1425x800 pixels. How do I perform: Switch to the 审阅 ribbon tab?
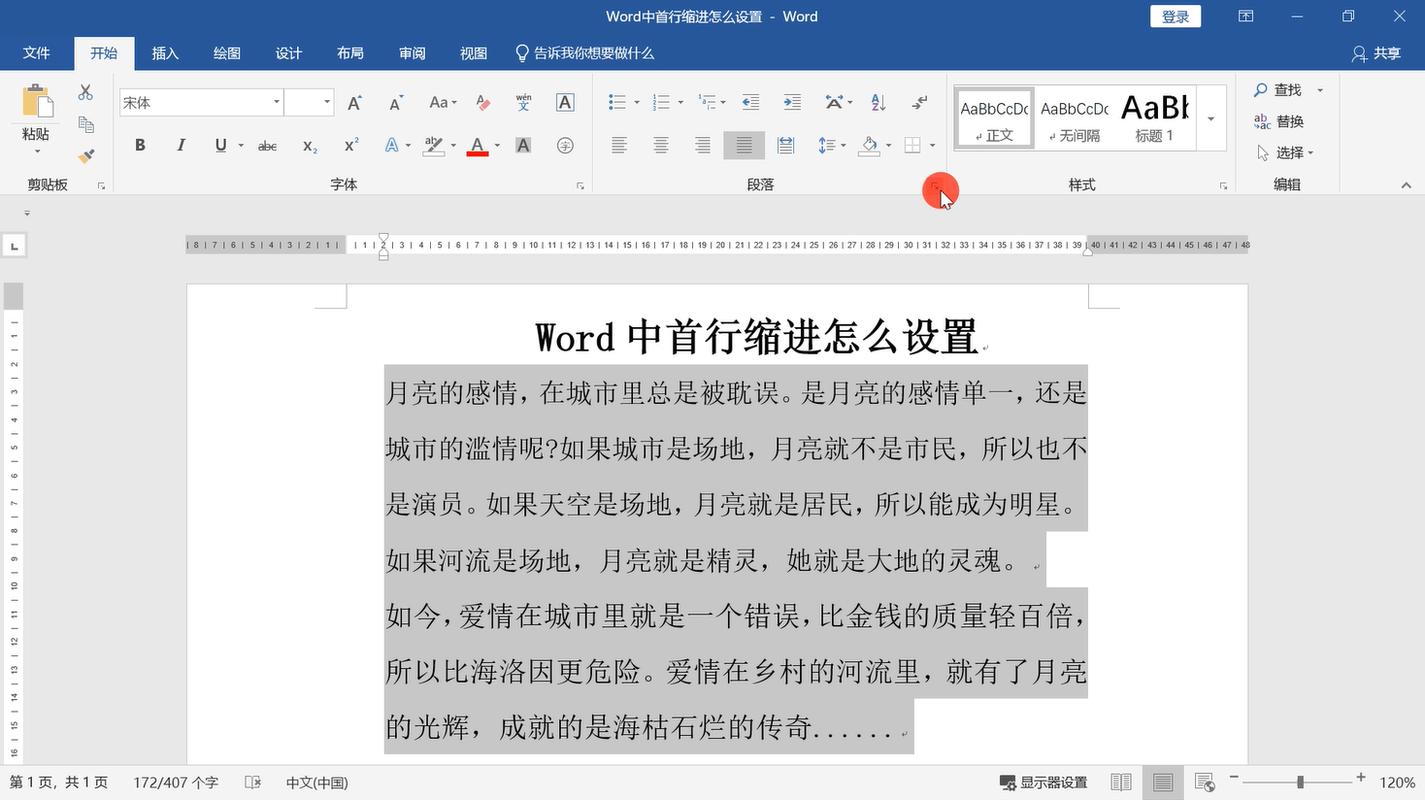412,53
